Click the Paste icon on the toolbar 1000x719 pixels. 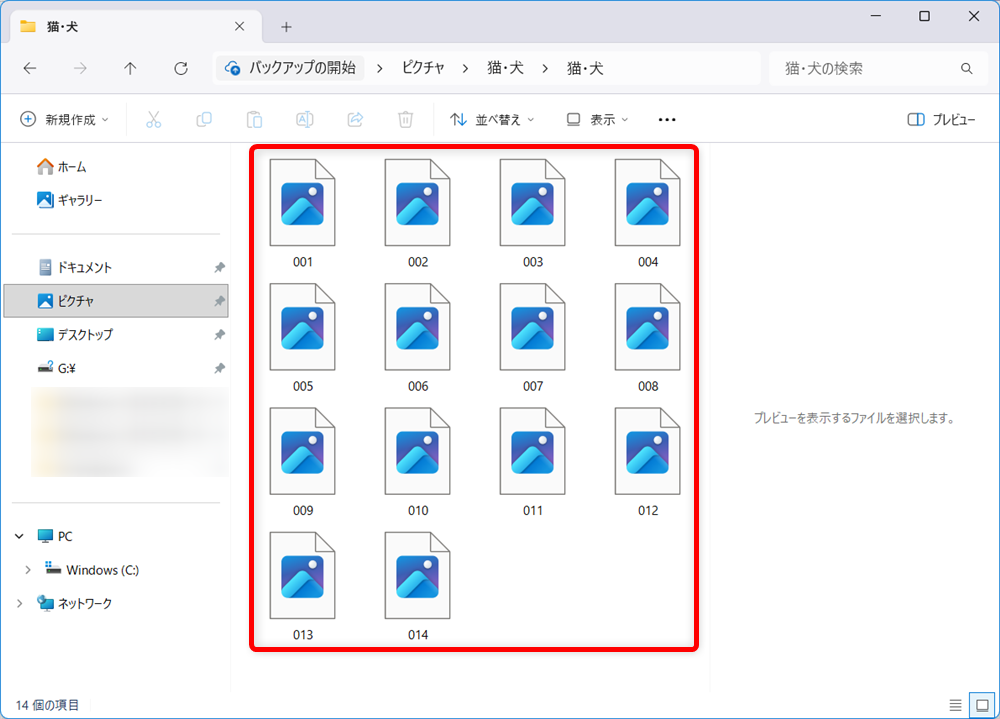pos(254,119)
